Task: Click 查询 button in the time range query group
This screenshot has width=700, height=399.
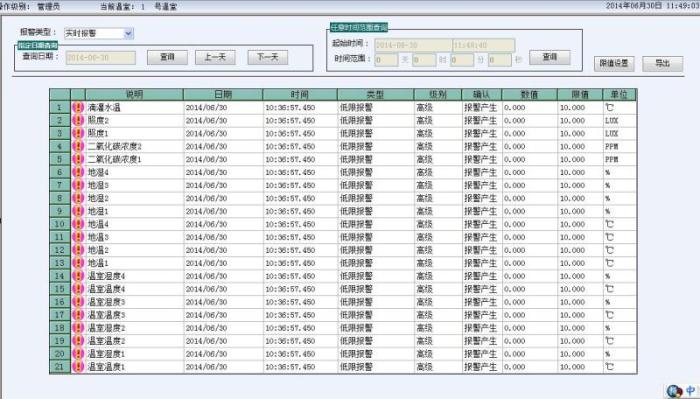Action: 550,57
